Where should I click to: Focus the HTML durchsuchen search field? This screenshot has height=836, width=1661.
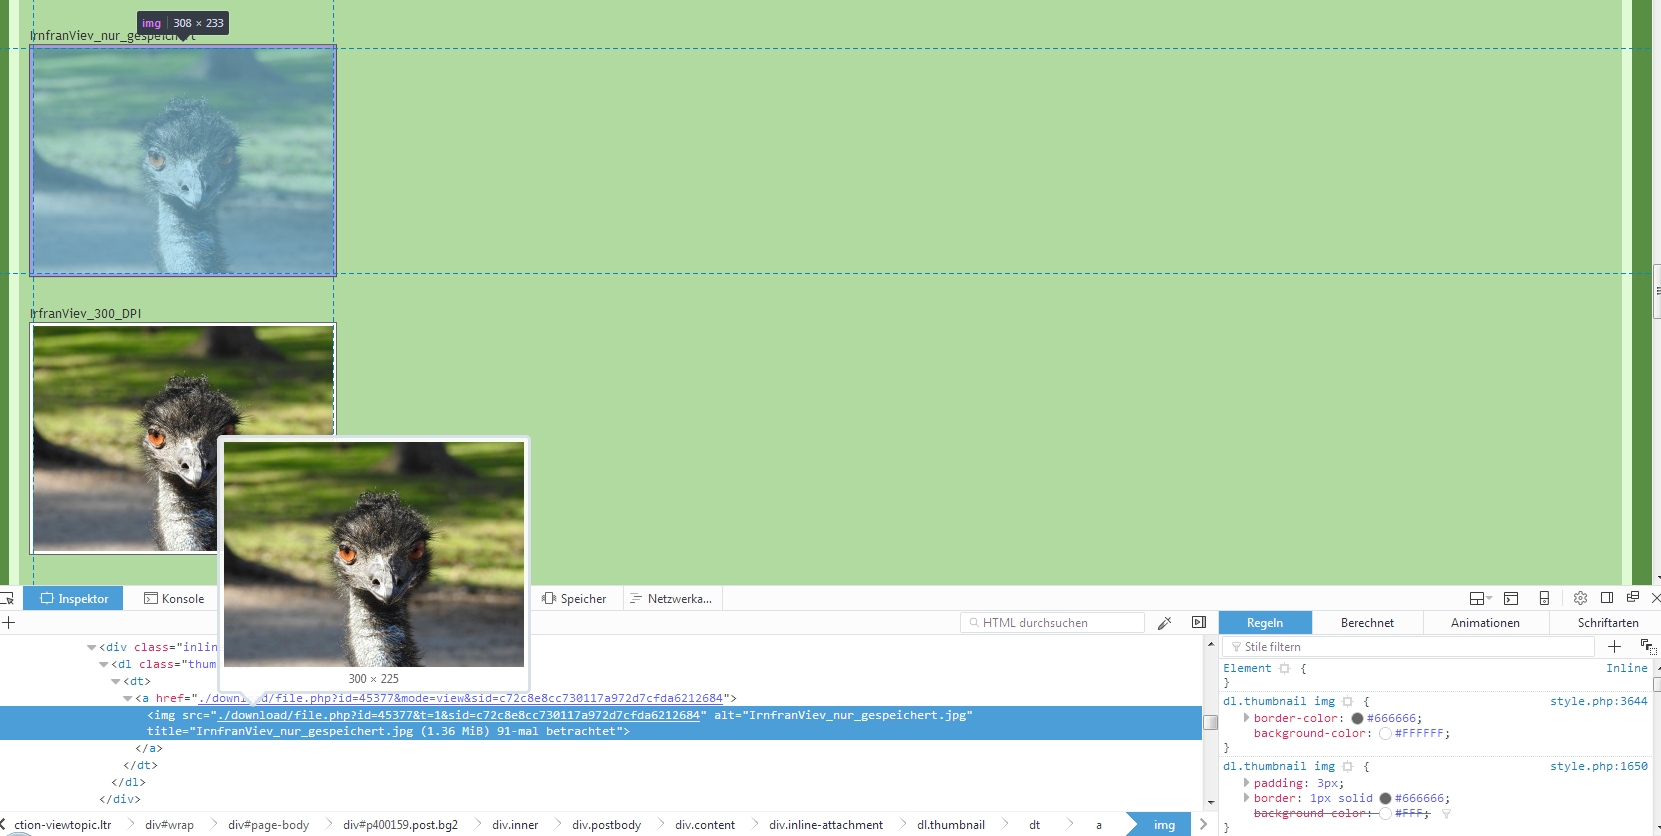tap(1054, 623)
